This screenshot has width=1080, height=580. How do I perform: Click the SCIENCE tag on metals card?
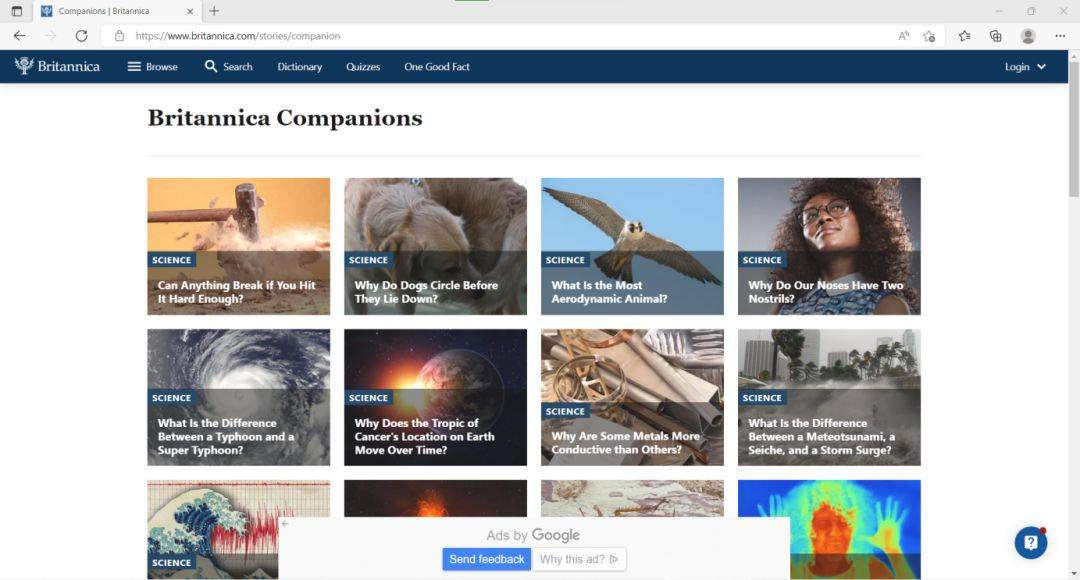[565, 411]
